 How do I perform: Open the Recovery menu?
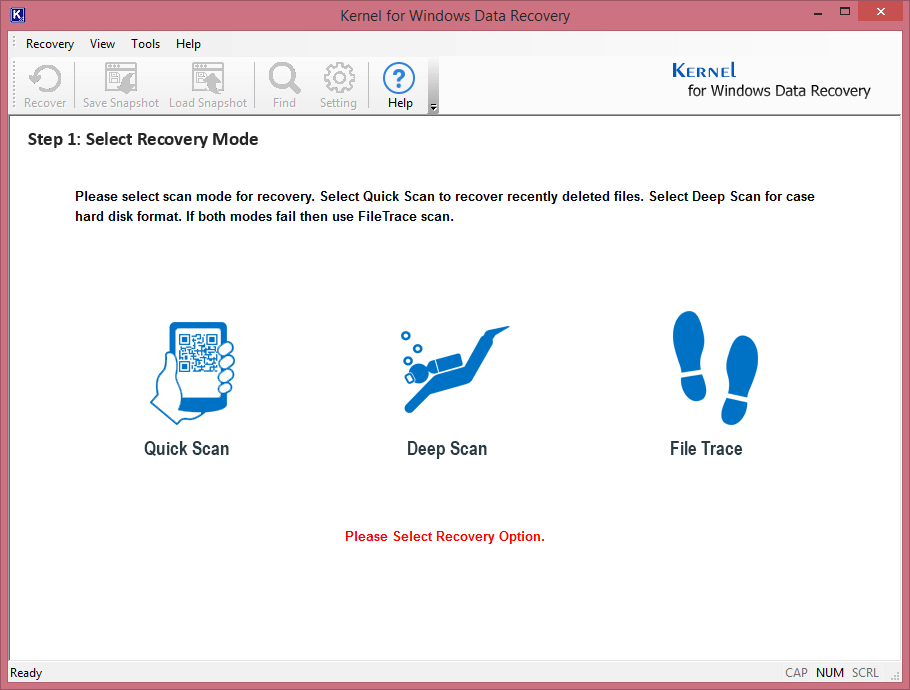point(50,44)
